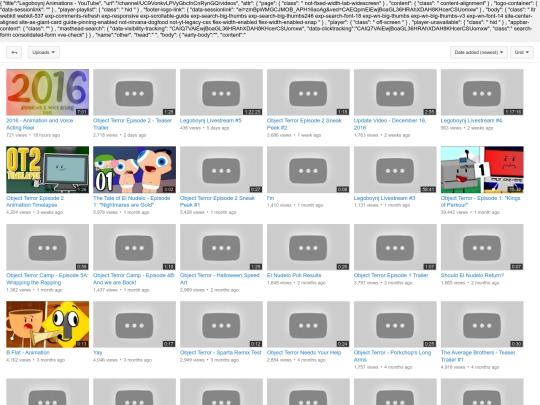Image resolution: width=540 pixels, height=405 pixels.
Task: Open the OT2 Timelapse thumbnail
Action: coord(48,169)
